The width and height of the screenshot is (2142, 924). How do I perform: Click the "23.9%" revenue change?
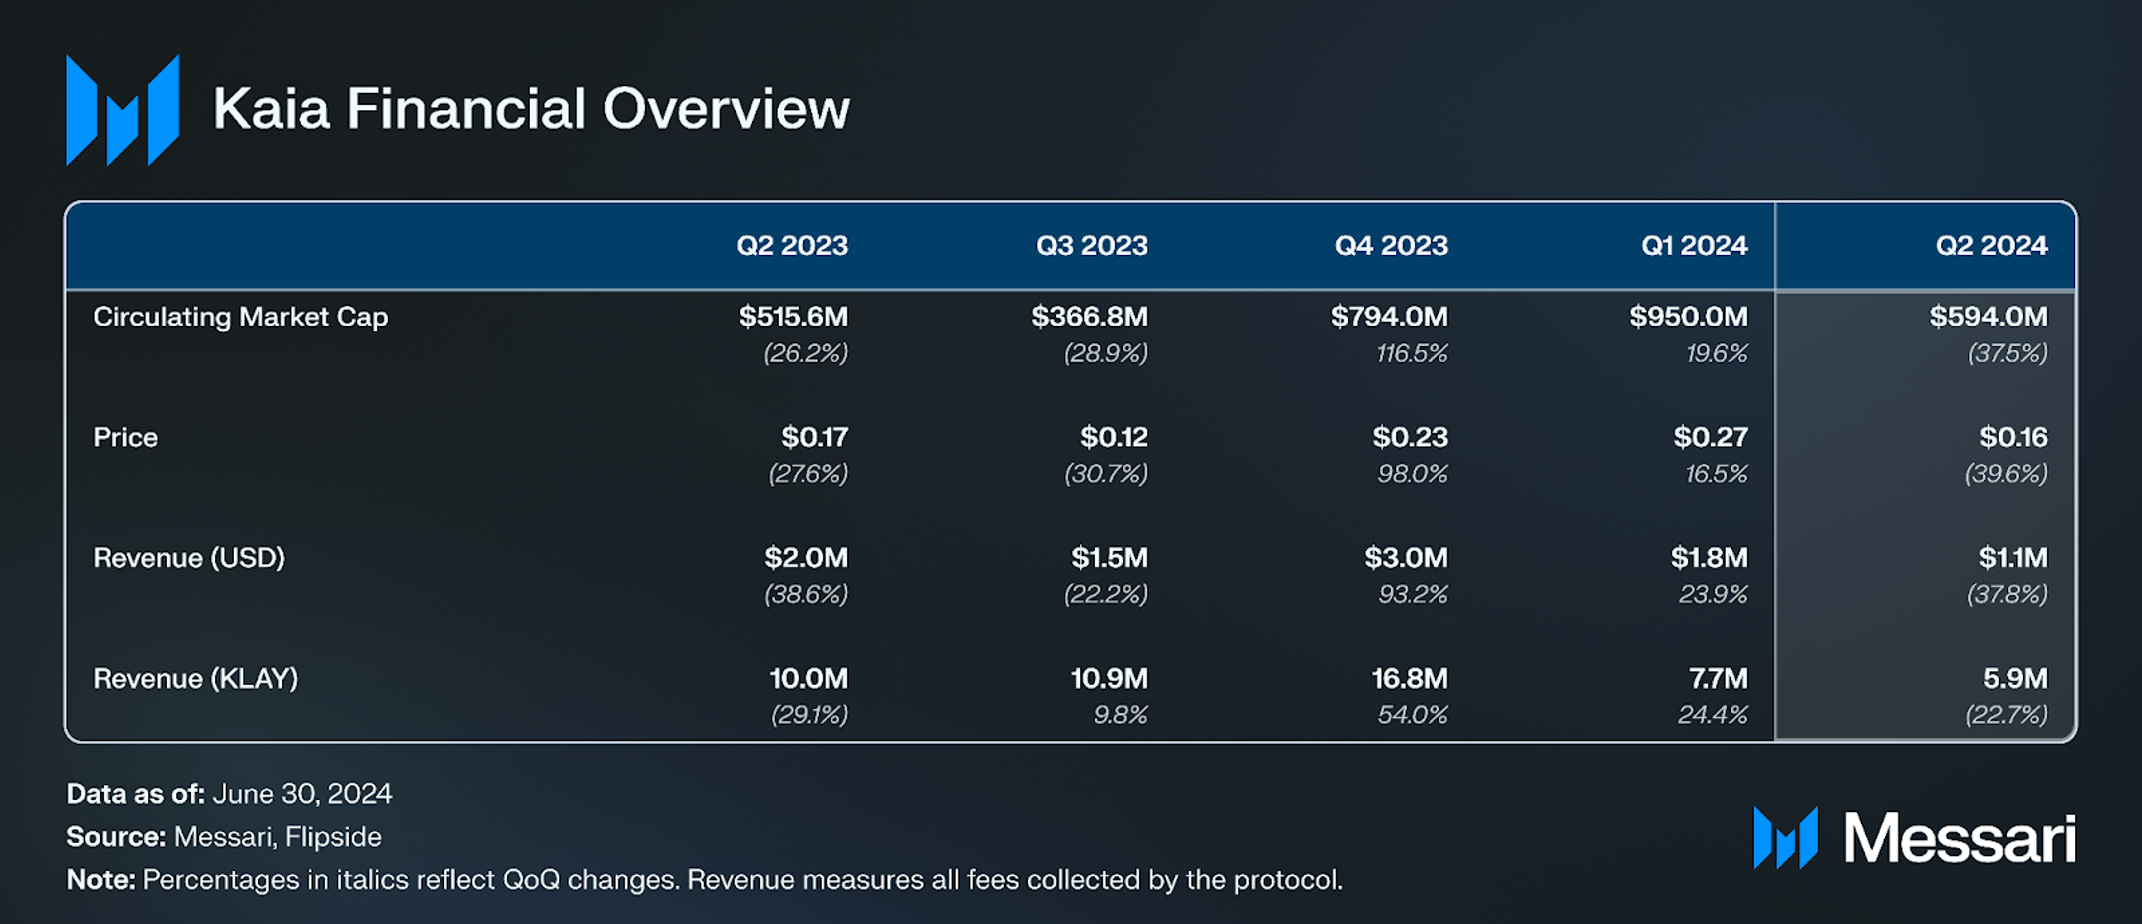tap(1712, 594)
